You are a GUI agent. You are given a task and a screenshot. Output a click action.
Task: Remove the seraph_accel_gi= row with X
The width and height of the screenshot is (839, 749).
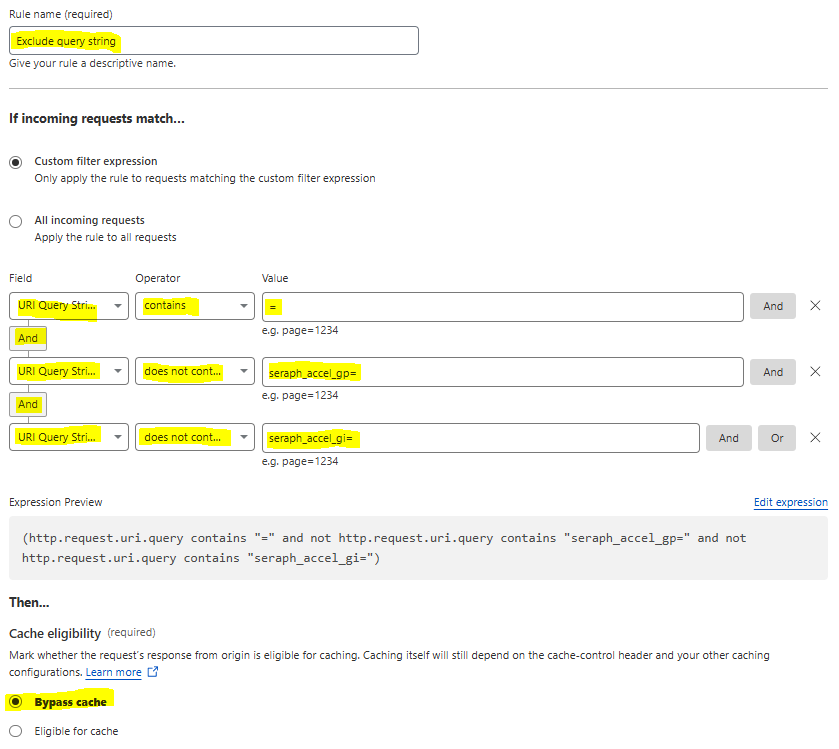tap(815, 438)
